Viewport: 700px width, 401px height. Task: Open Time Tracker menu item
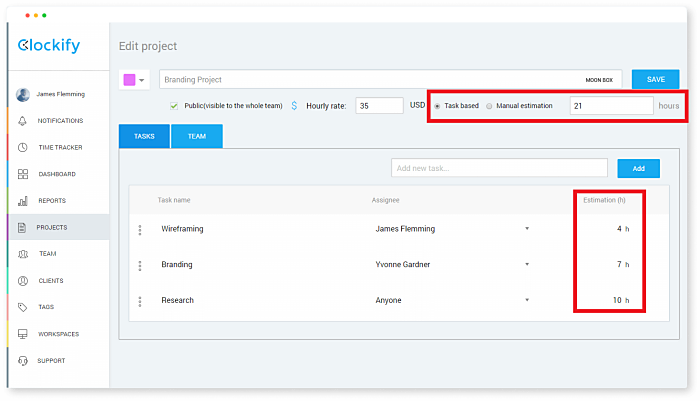tap(60, 147)
